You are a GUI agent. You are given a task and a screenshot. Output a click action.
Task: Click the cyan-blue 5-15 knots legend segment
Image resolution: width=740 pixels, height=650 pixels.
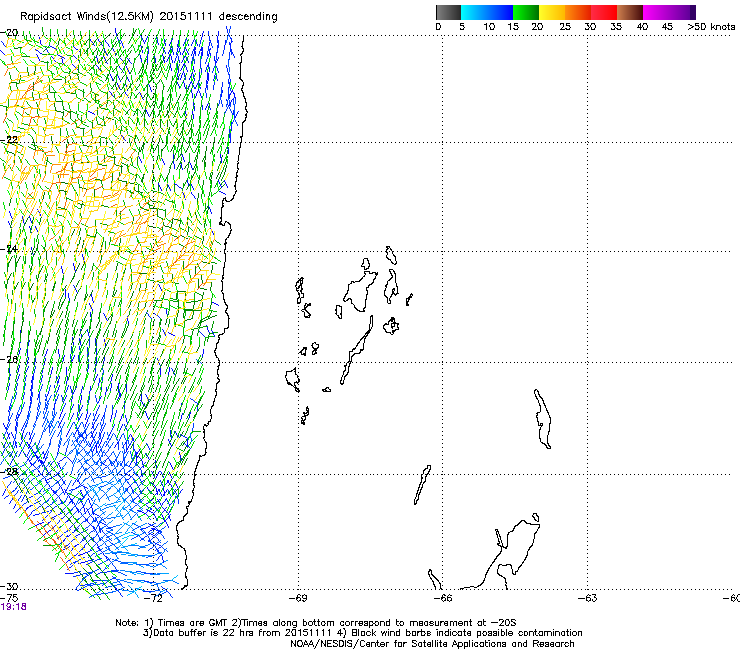coord(487,12)
